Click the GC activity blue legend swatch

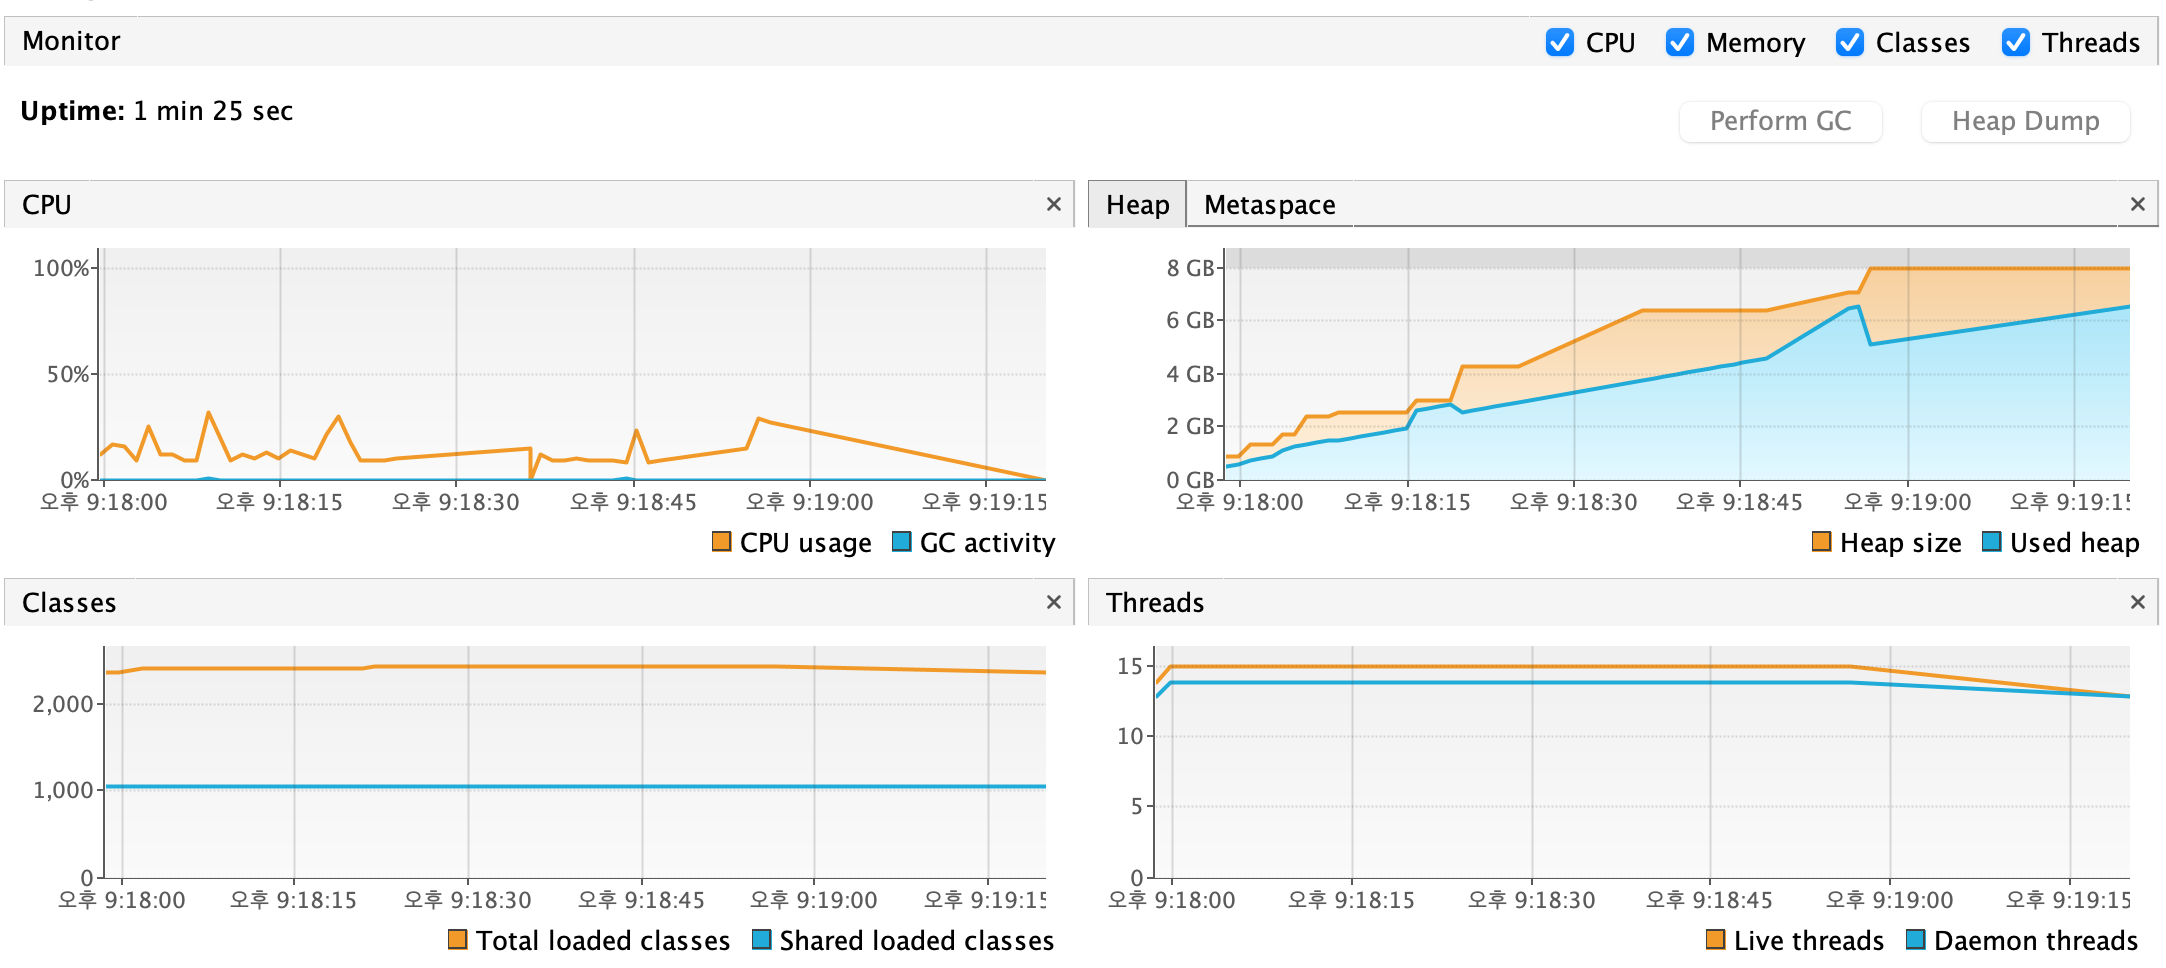coord(901,542)
